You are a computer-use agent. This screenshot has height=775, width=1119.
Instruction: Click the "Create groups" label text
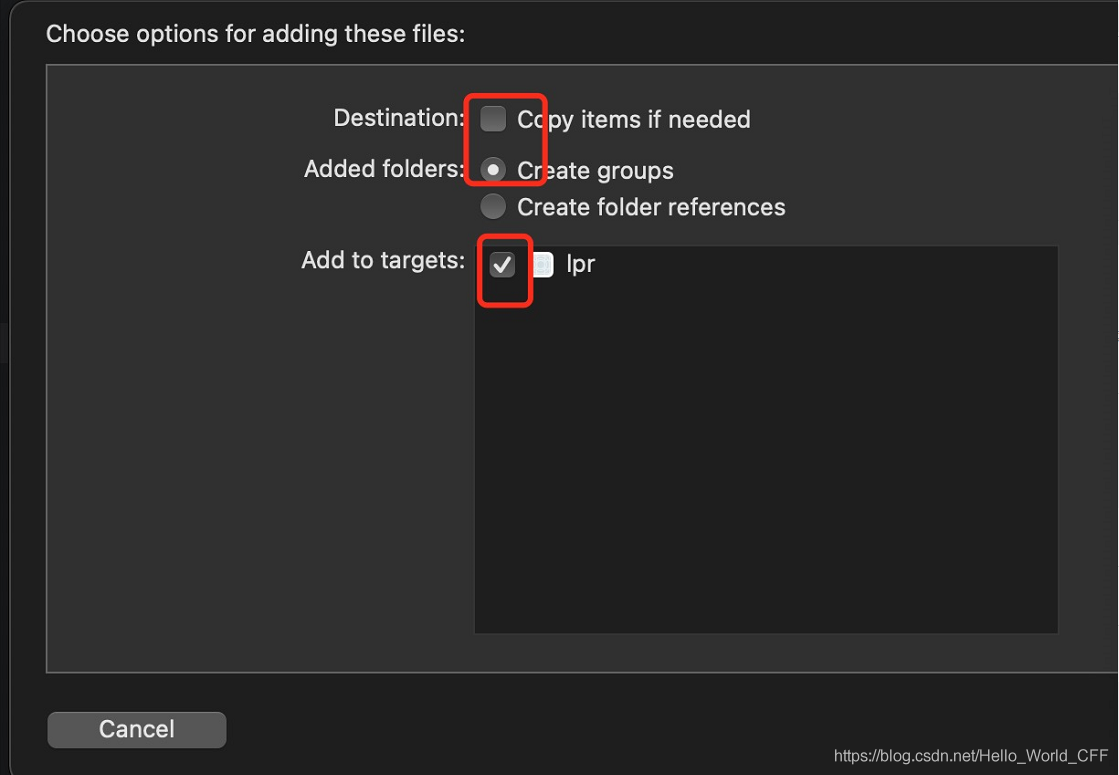click(595, 171)
